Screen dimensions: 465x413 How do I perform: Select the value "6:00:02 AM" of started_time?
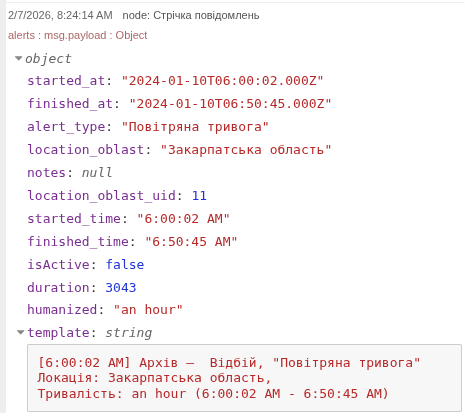(x=183, y=219)
